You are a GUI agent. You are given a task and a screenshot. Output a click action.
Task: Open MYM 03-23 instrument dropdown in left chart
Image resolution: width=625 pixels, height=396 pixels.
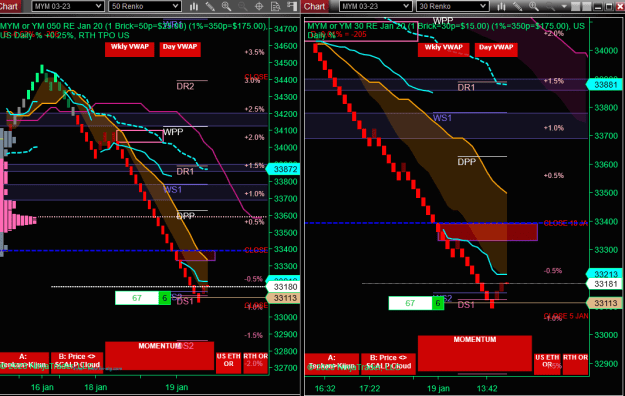[x=68, y=6]
